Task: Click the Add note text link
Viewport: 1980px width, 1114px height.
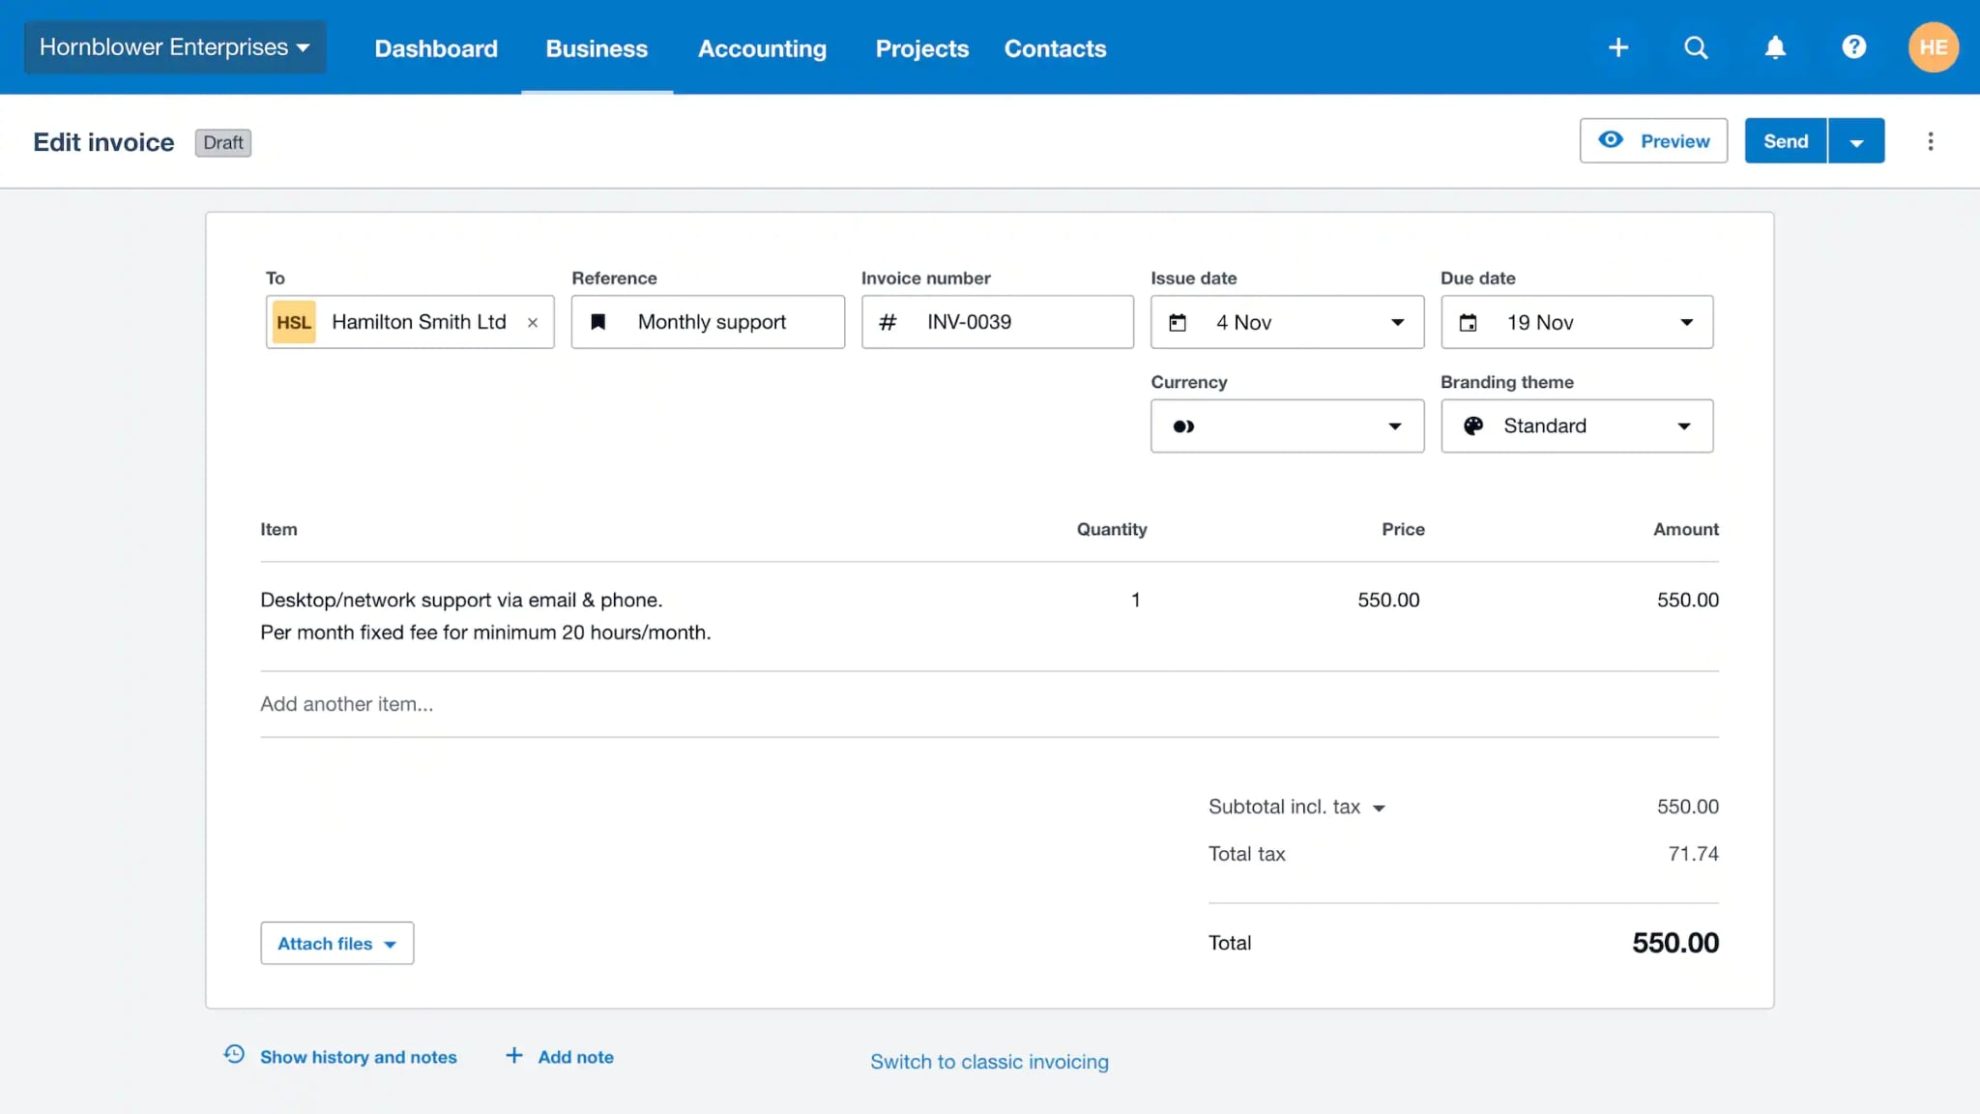Action: click(574, 1056)
